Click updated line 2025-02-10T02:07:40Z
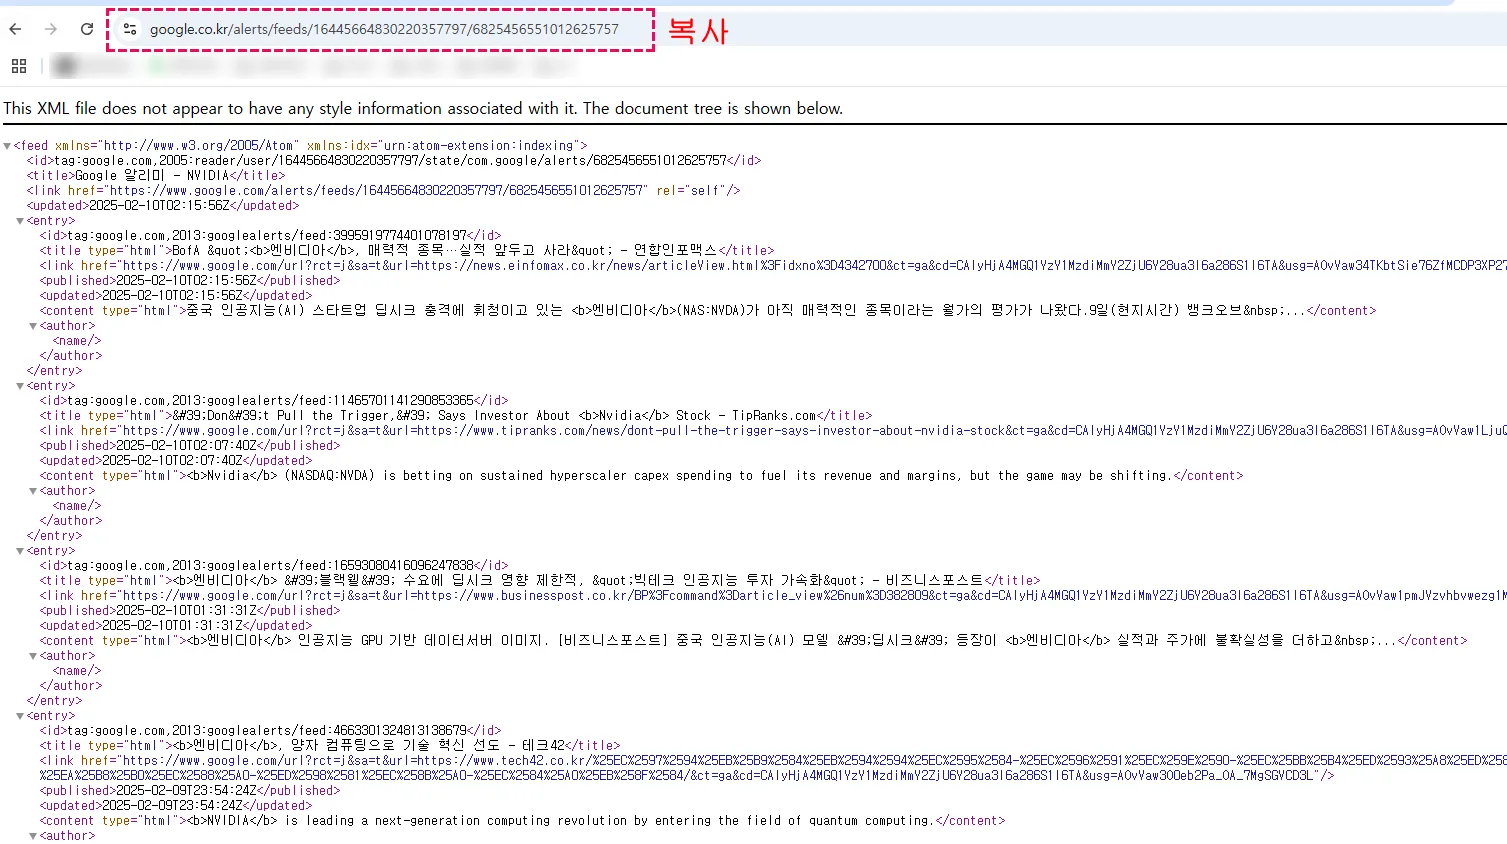Image resolution: width=1507 pixels, height=844 pixels. 176,461
